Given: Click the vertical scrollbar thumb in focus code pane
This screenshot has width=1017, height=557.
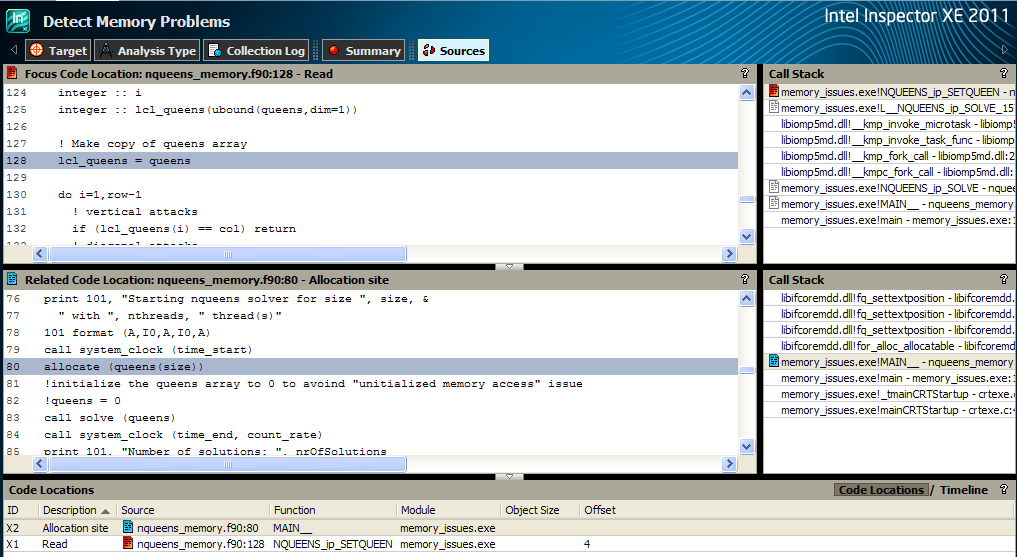Looking at the screenshot, I should pyautogui.click(x=747, y=199).
